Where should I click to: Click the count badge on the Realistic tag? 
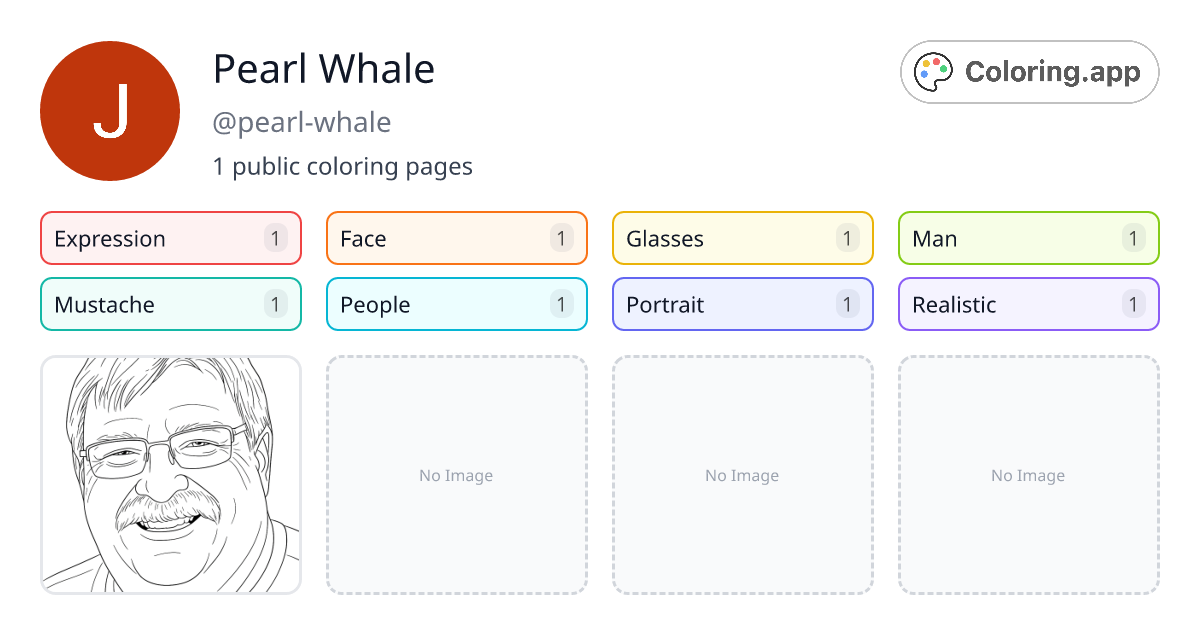pyautogui.click(x=1133, y=304)
